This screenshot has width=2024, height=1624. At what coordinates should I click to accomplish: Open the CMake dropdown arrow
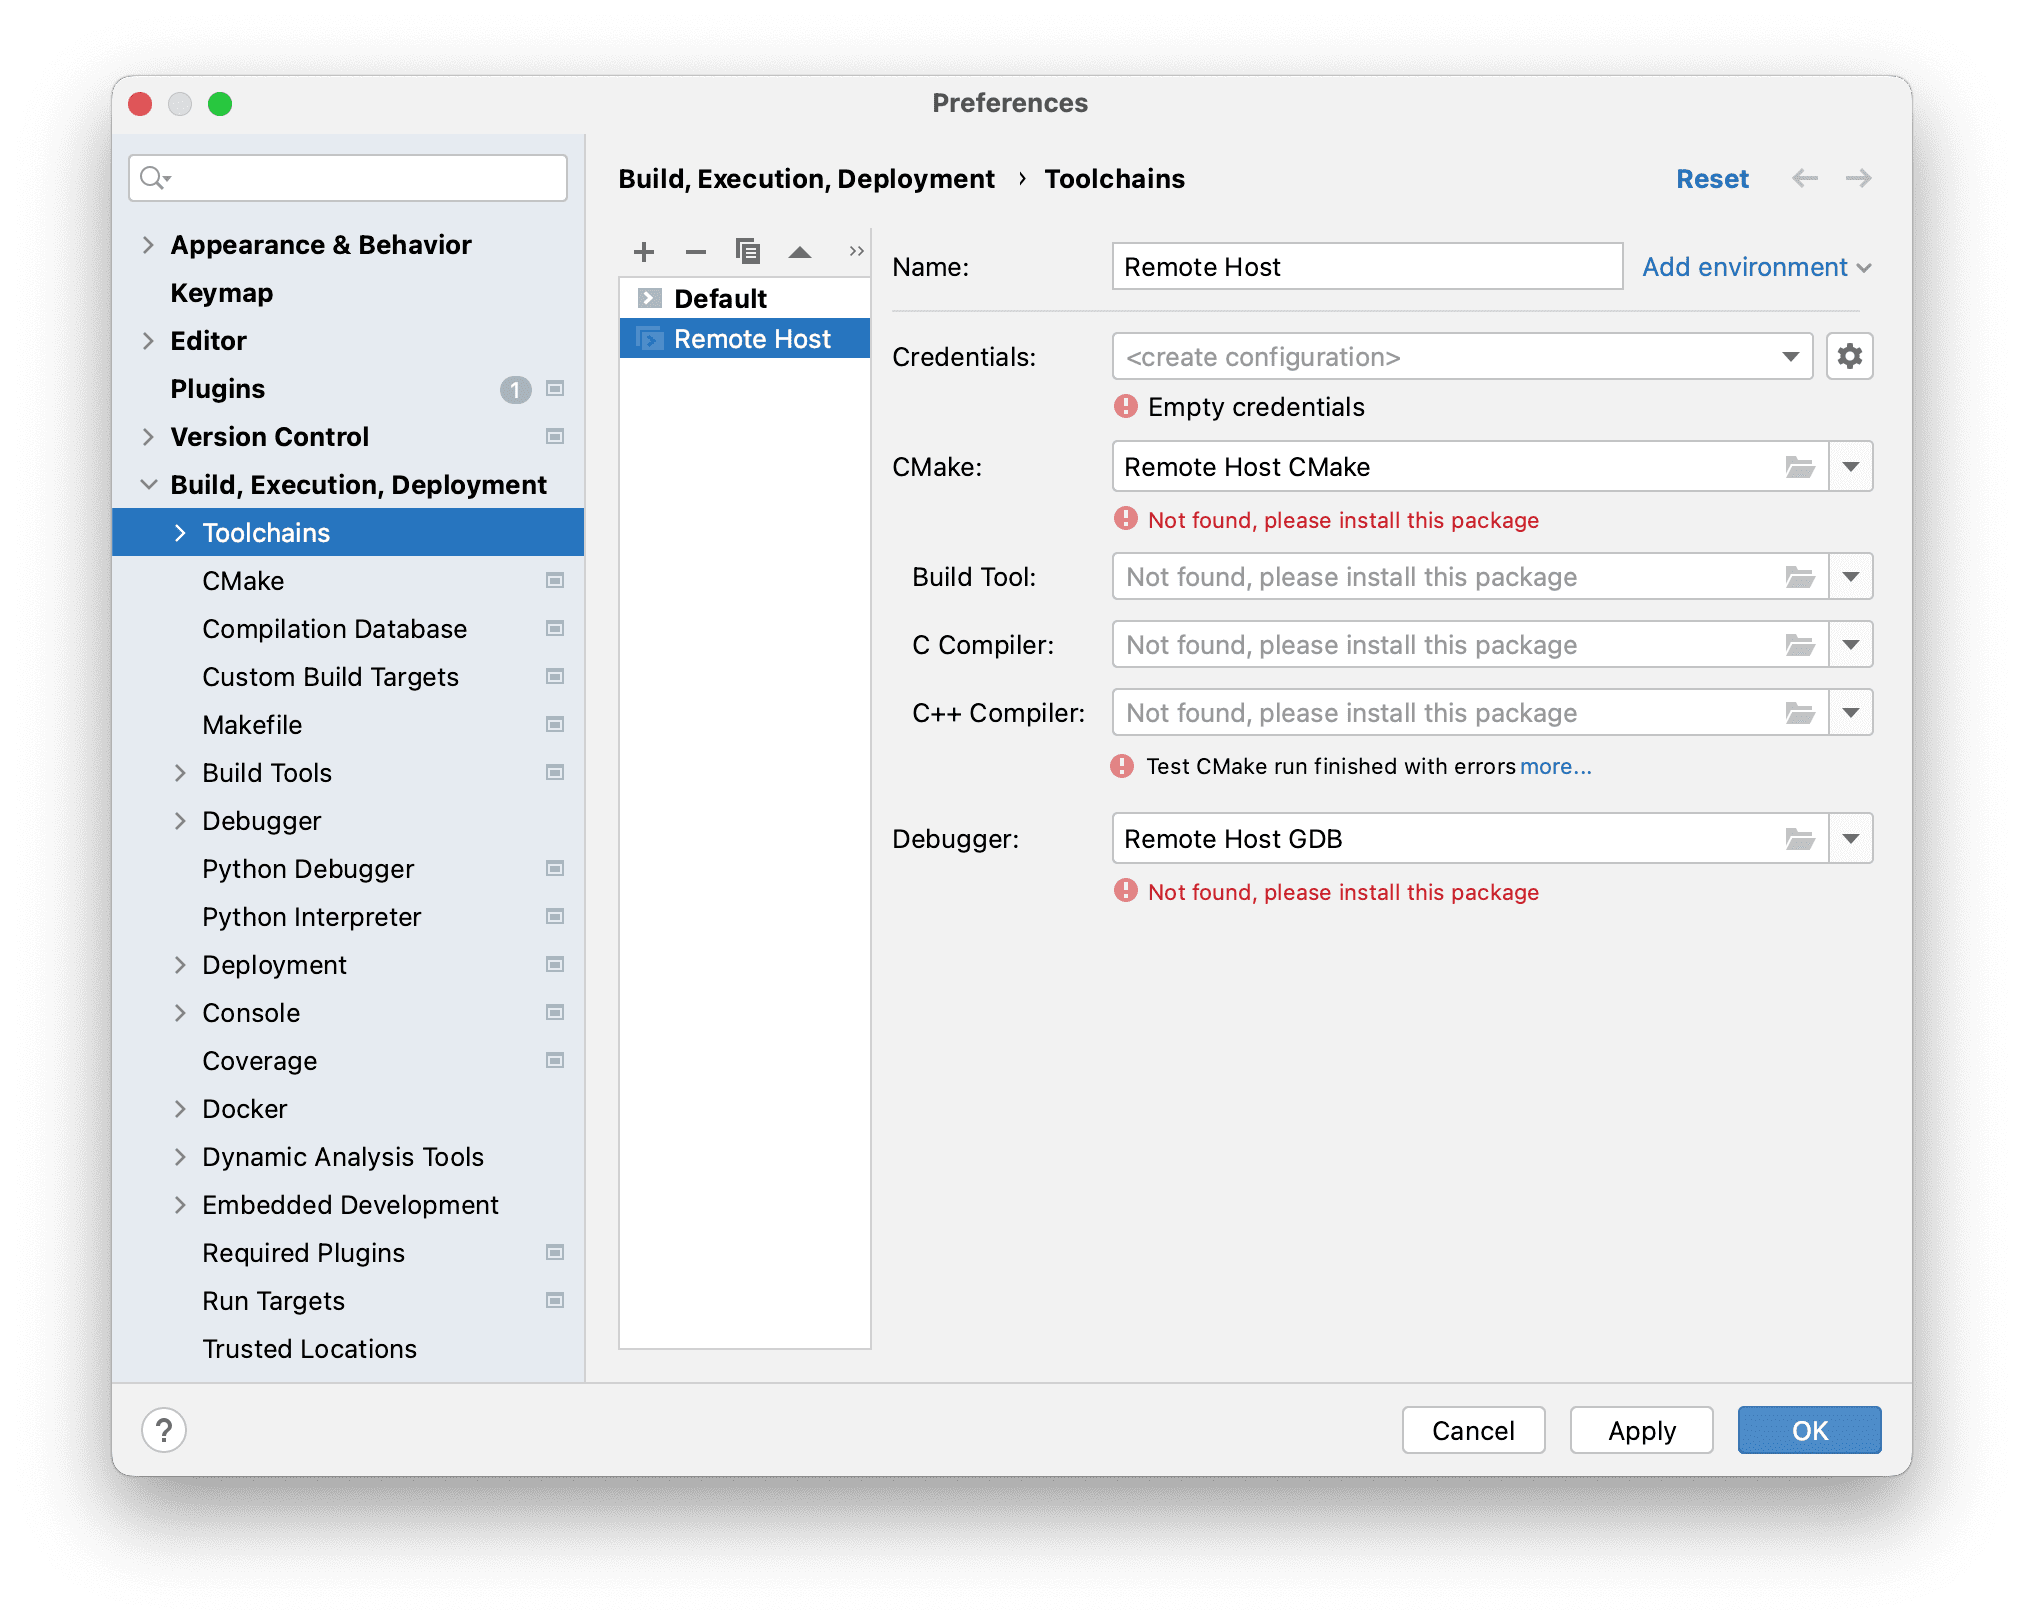click(1851, 467)
